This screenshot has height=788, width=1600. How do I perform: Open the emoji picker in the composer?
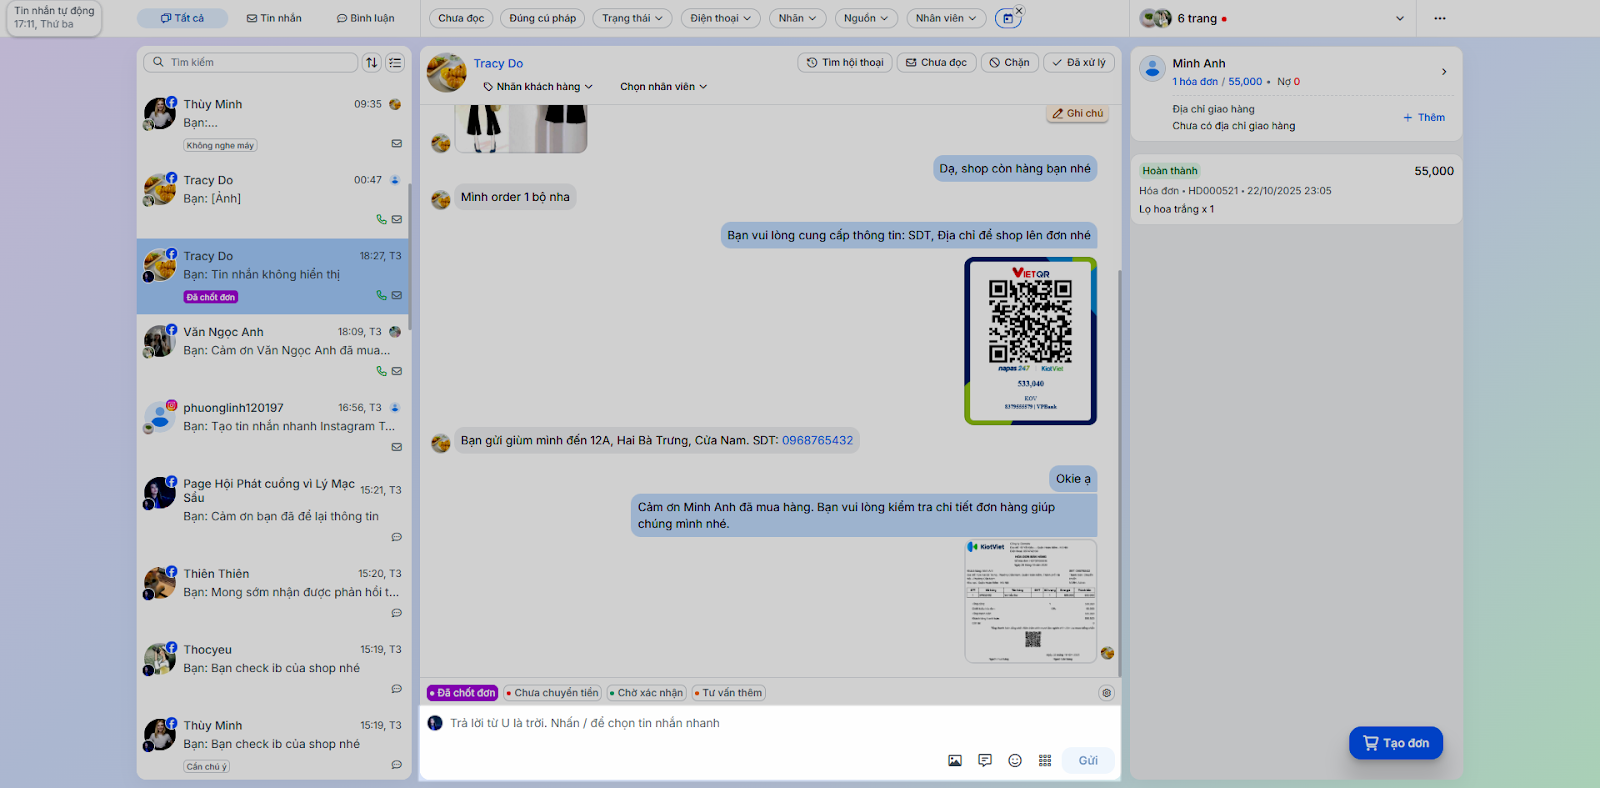point(1015,761)
